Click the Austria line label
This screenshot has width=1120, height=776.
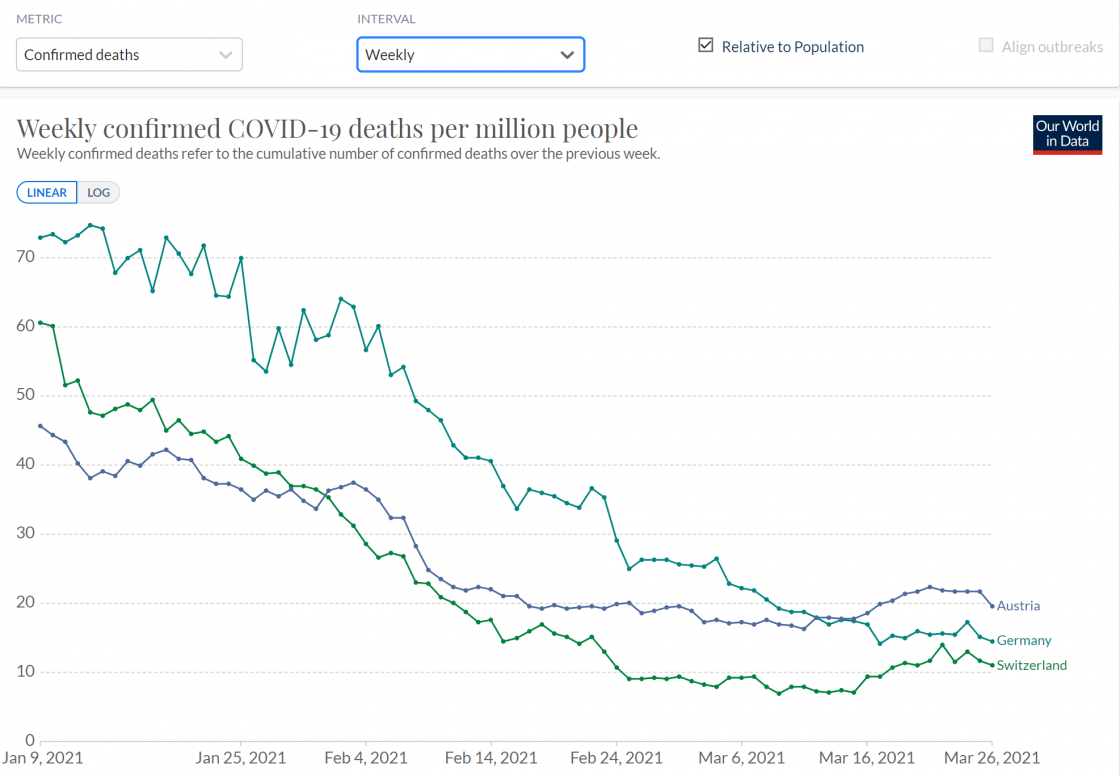[1018, 606]
